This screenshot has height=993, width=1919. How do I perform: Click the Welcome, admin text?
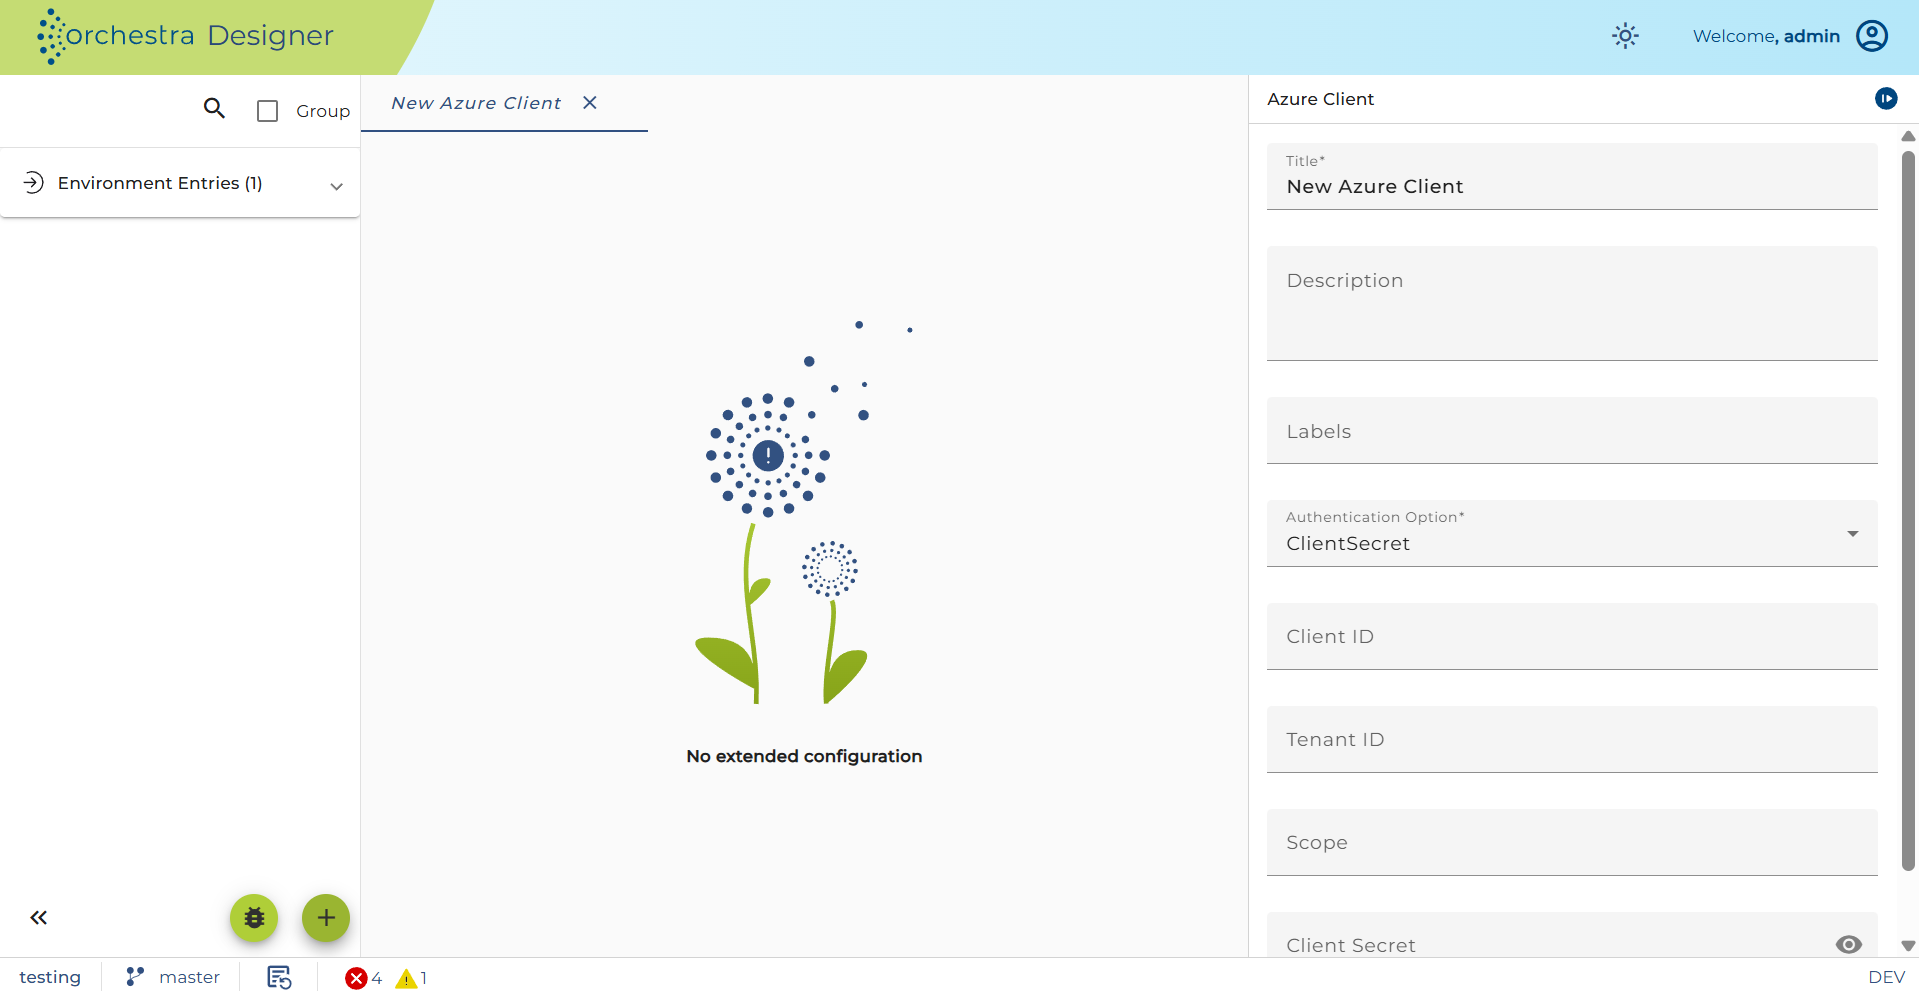click(x=1766, y=36)
